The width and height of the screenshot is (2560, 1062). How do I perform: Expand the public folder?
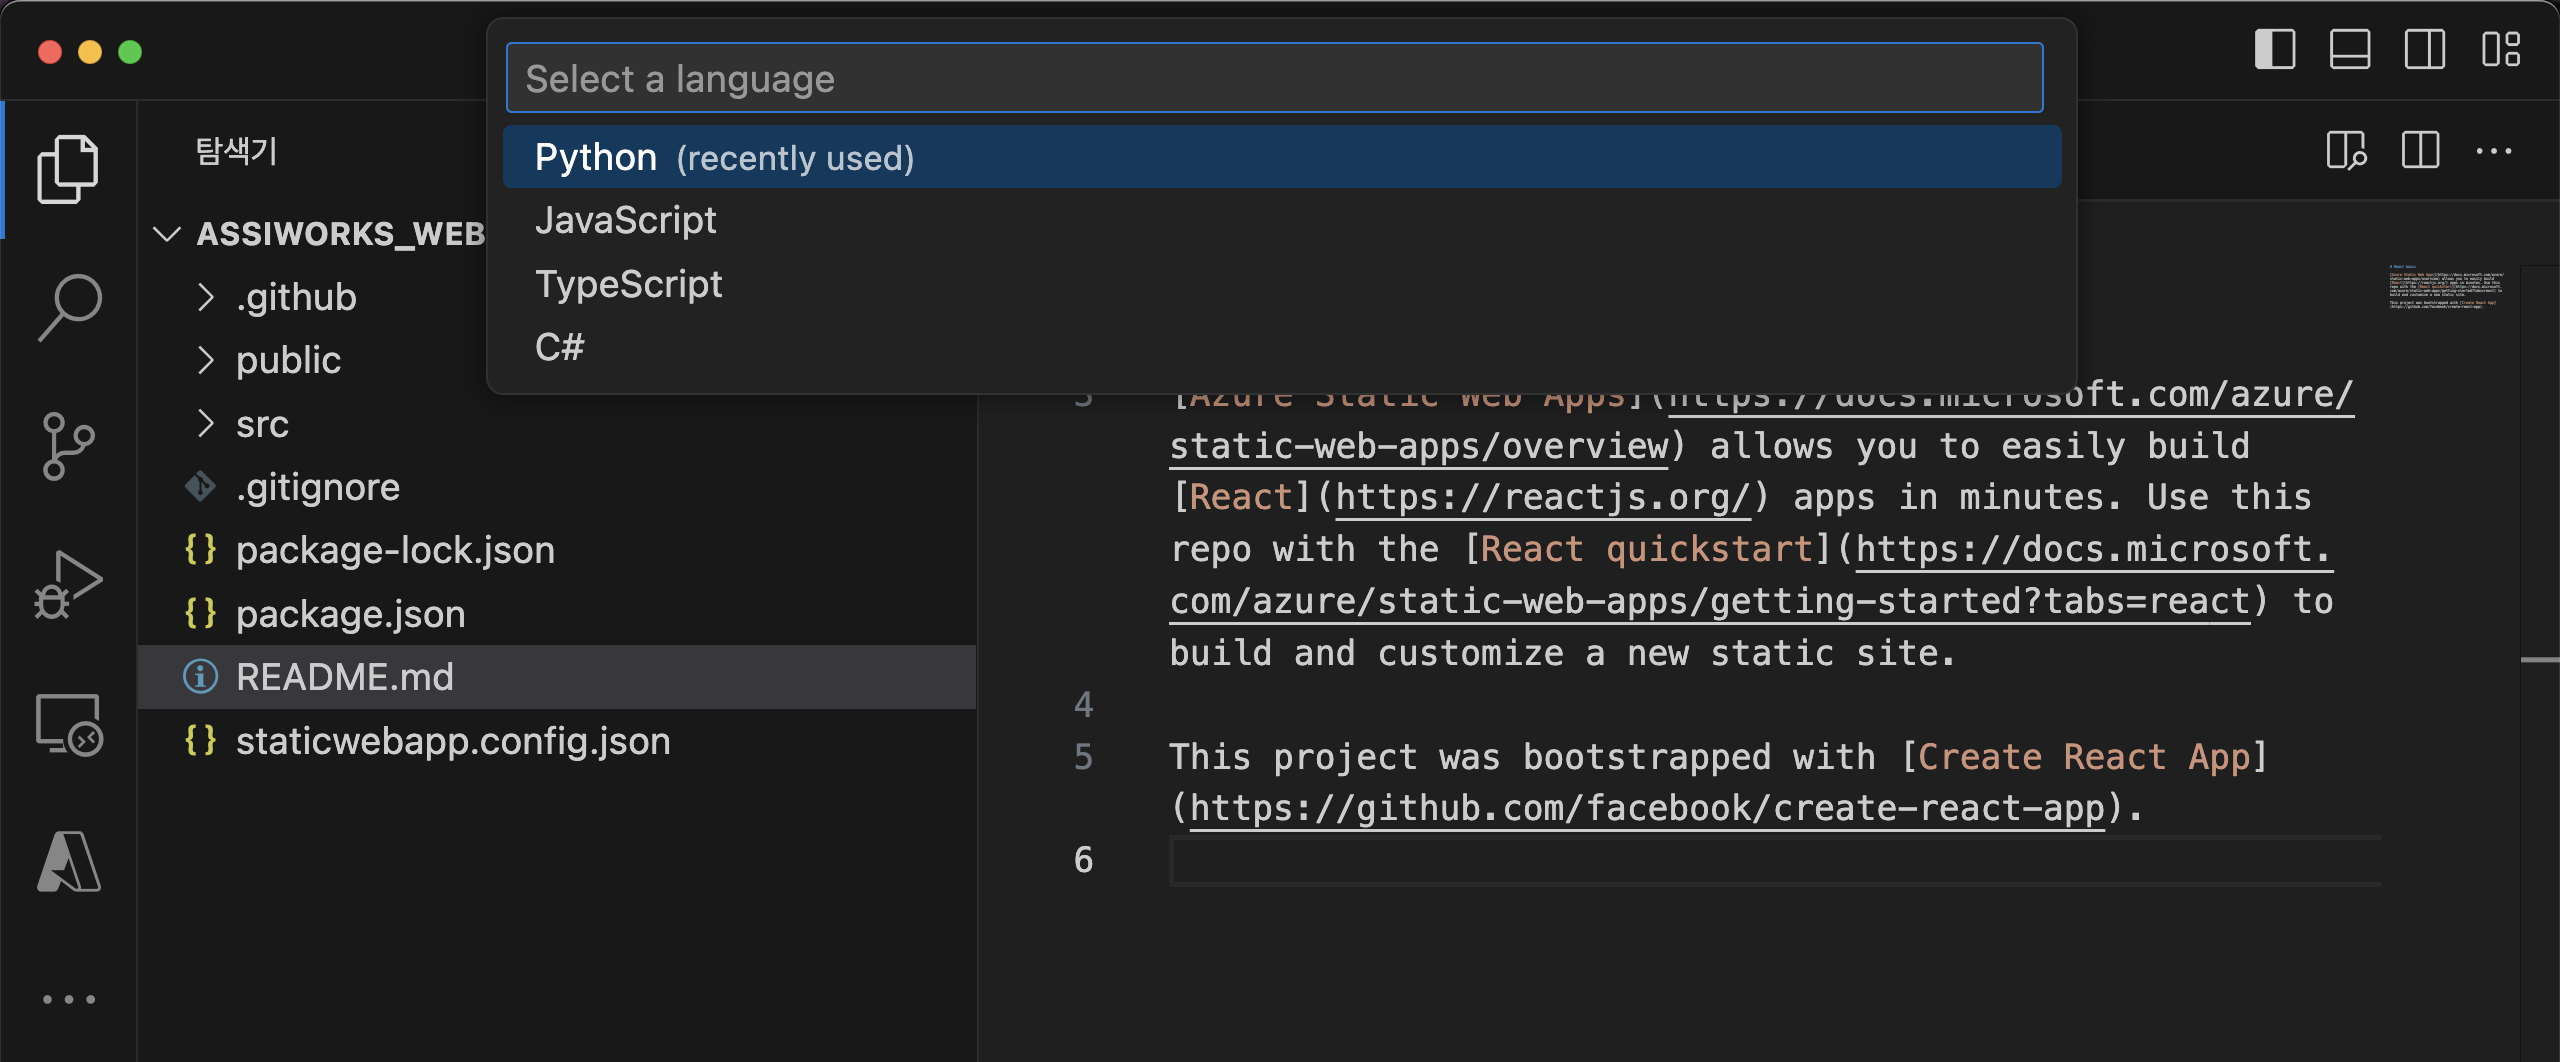point(288,360)
